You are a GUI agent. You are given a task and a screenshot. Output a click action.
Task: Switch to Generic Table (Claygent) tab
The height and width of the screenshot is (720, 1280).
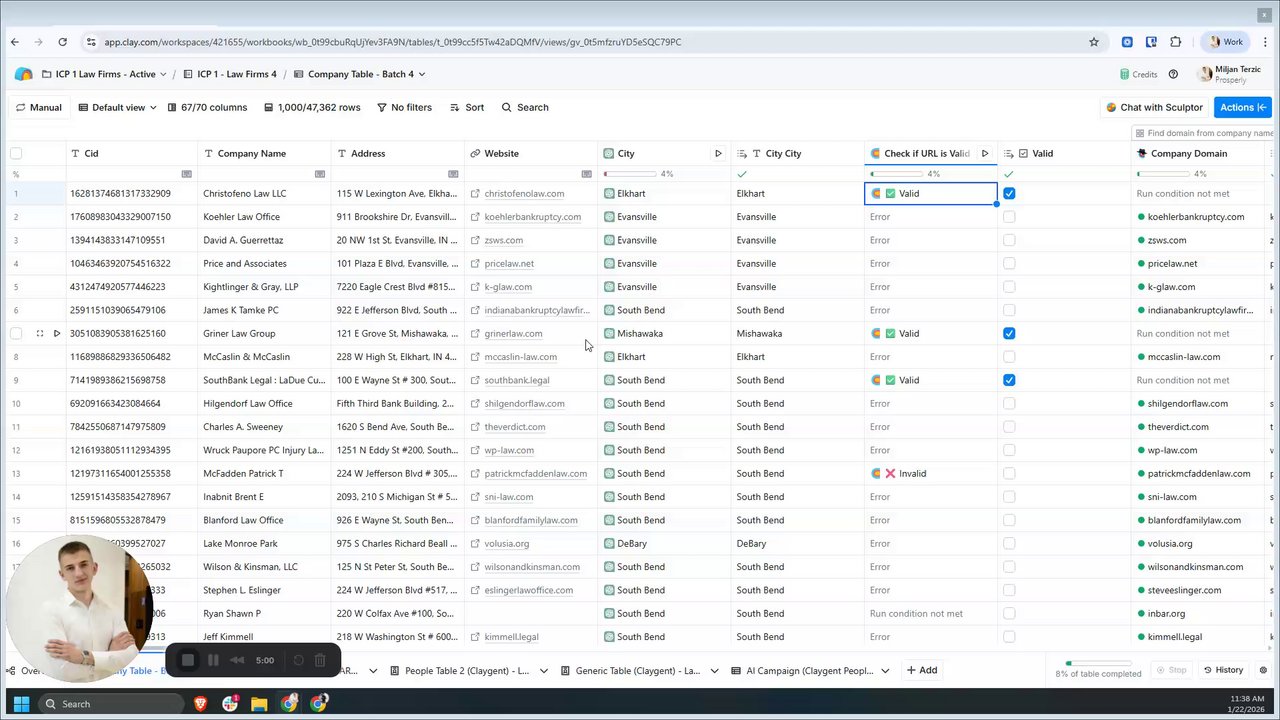(636, 670)
